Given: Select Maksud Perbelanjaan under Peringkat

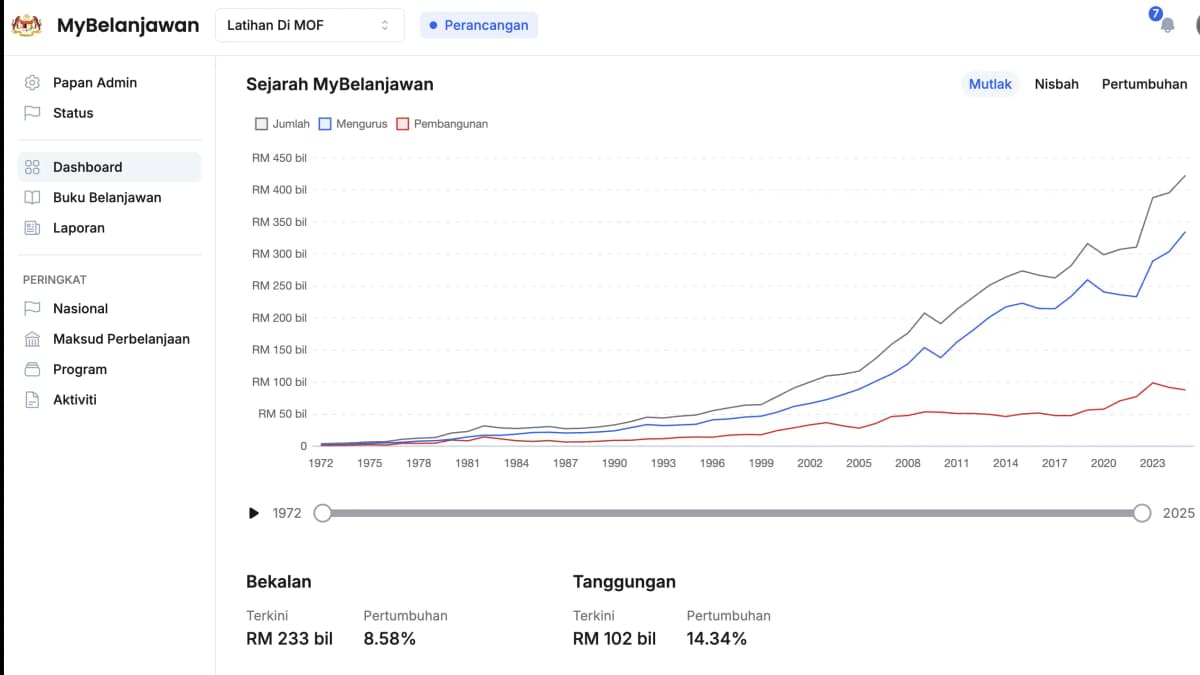Looking at the screenshot, I should [109, 339].
